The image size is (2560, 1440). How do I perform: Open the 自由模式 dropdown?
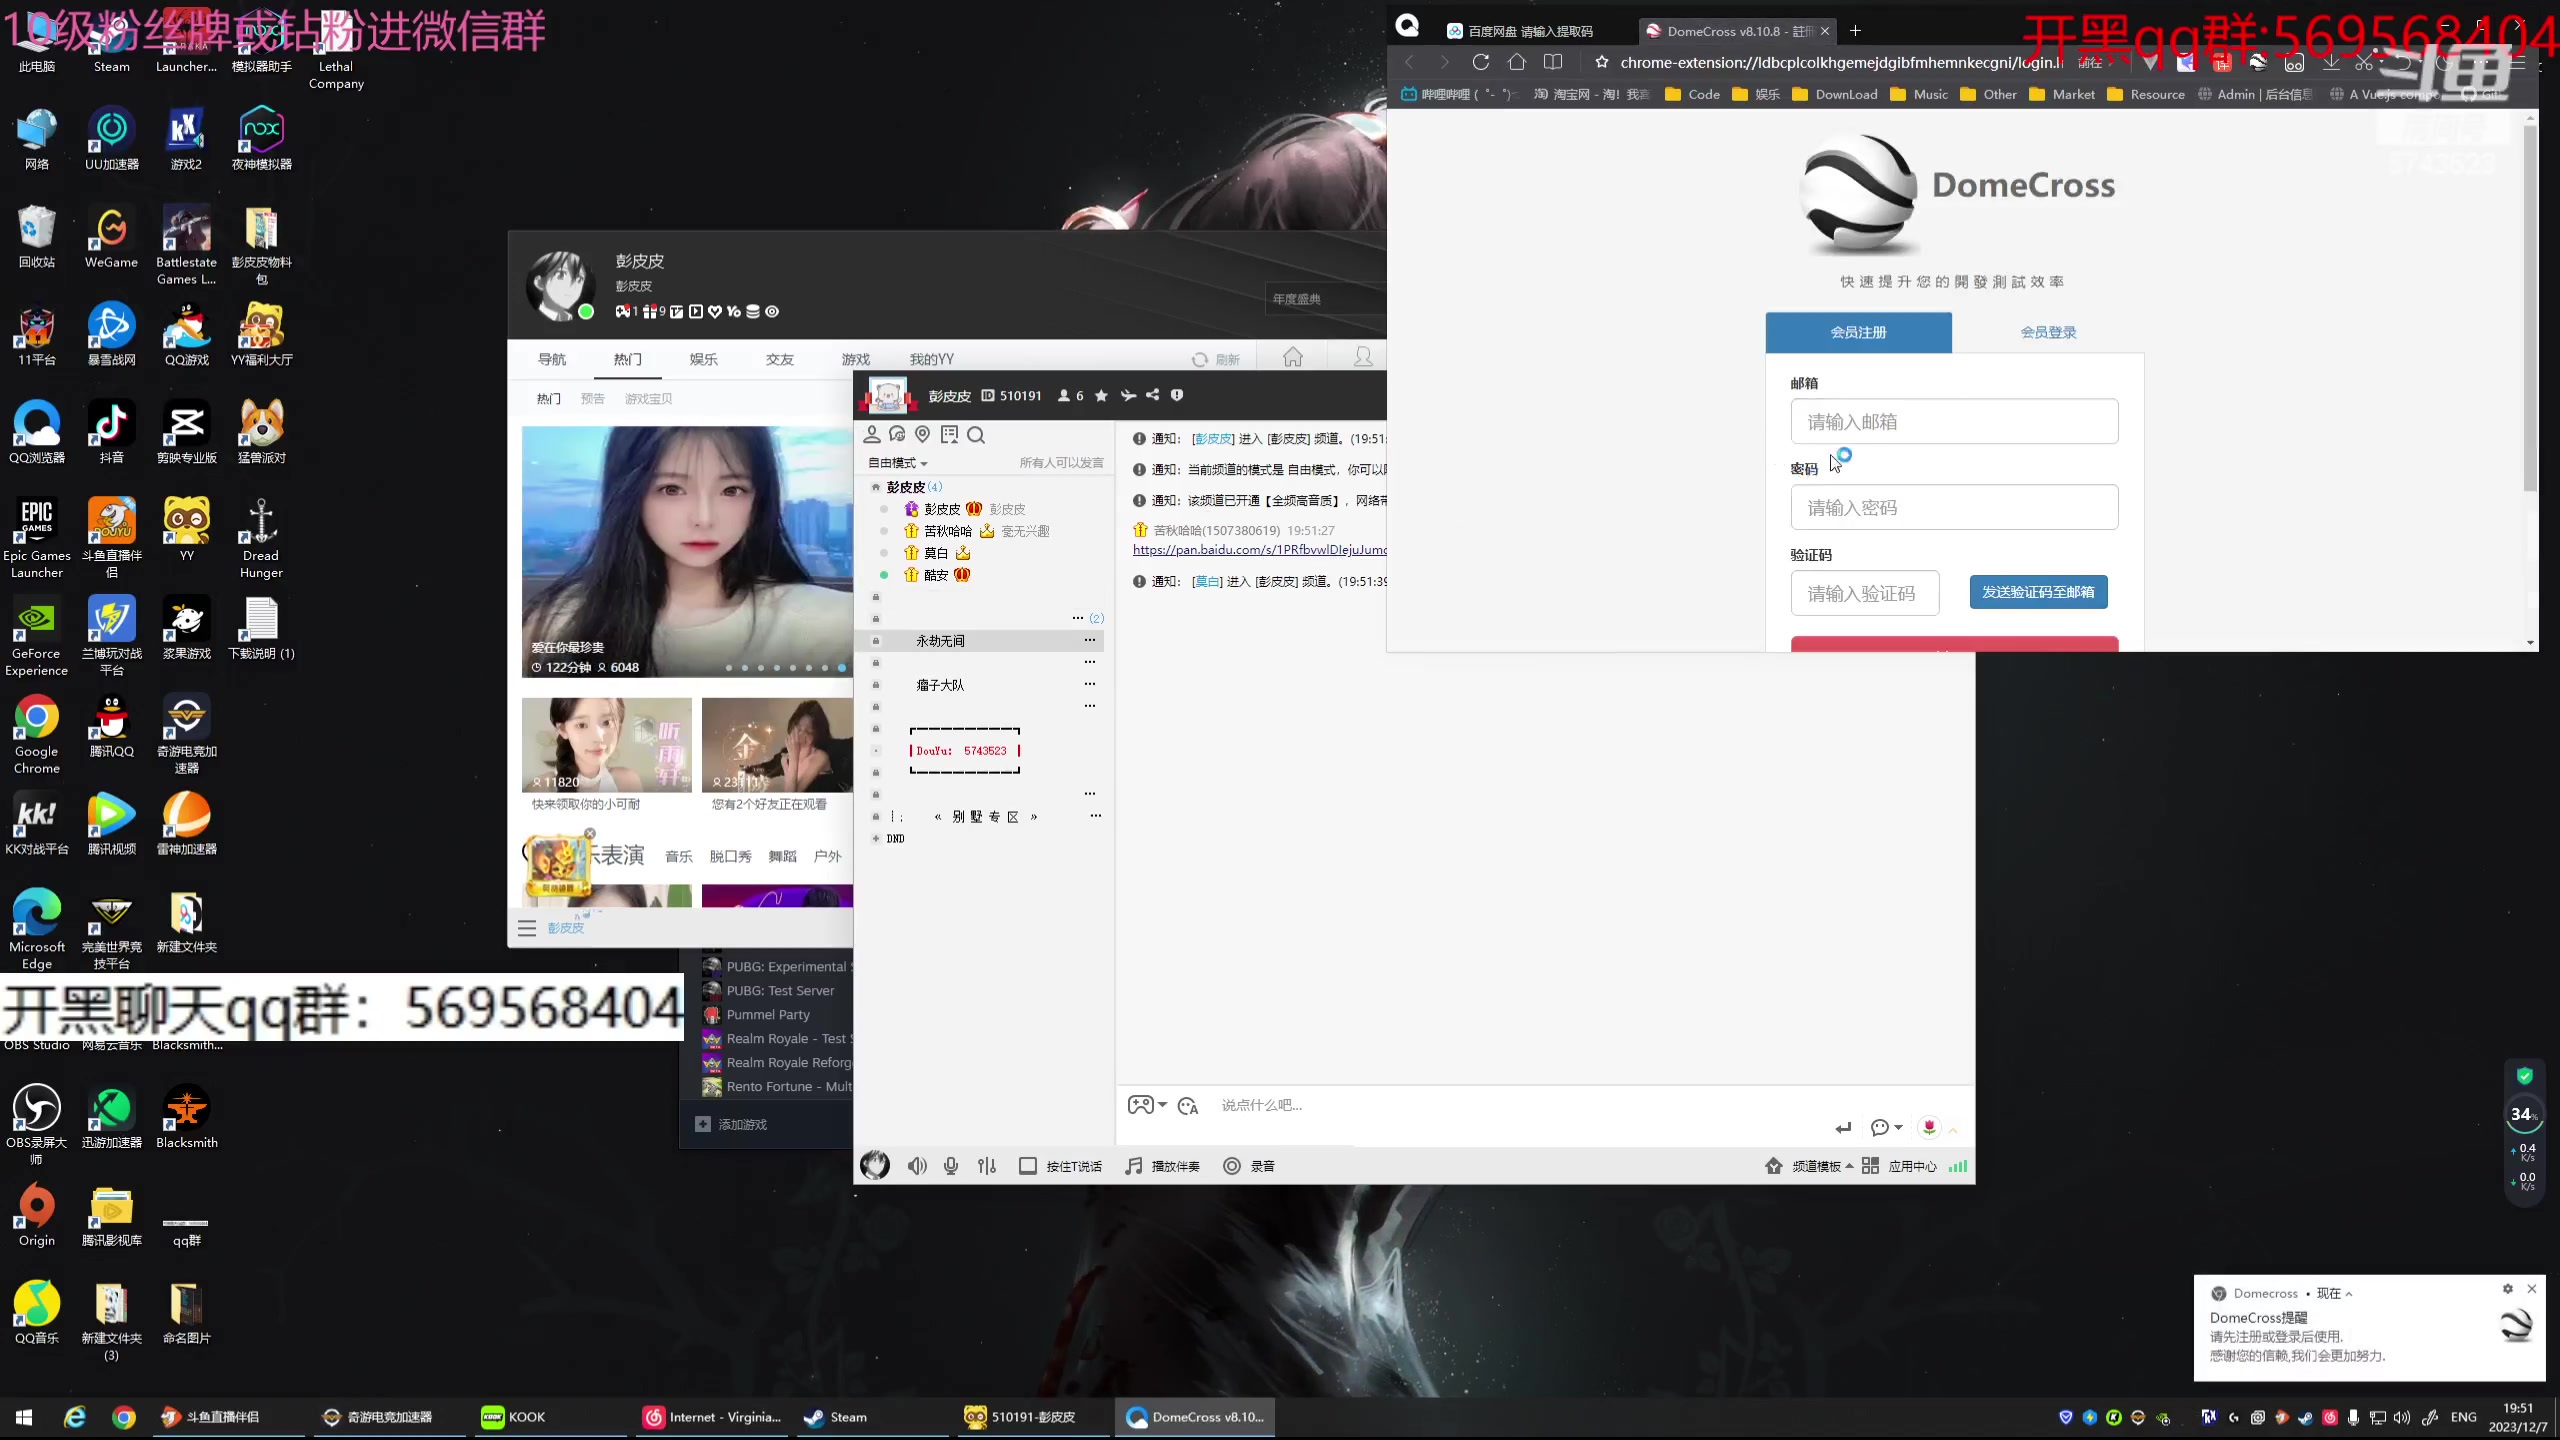(898, 463)
